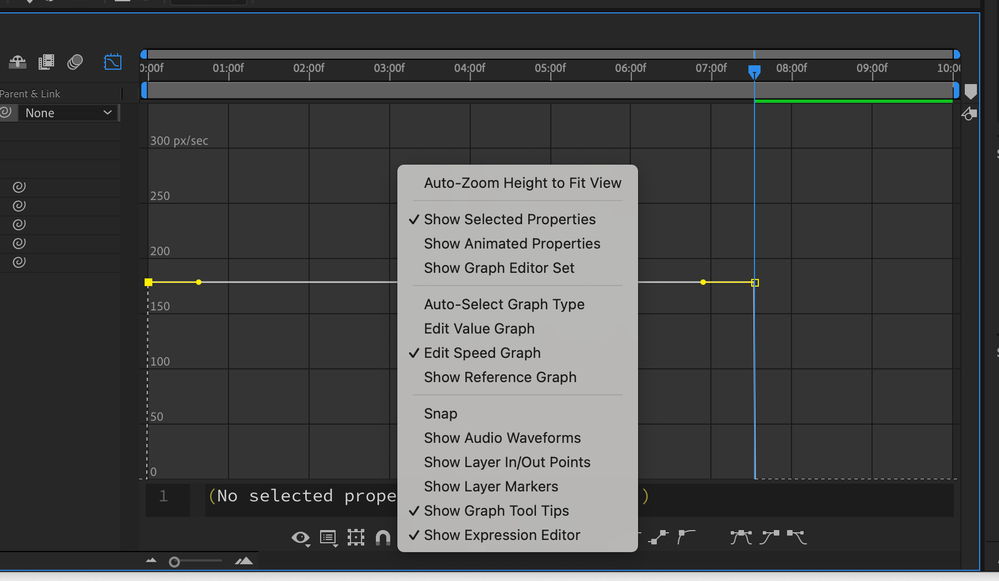The height and width of the screenshot is (581, 999).
Task: Toggle the Graph Editor button
Action: click(x=113, y=62)
